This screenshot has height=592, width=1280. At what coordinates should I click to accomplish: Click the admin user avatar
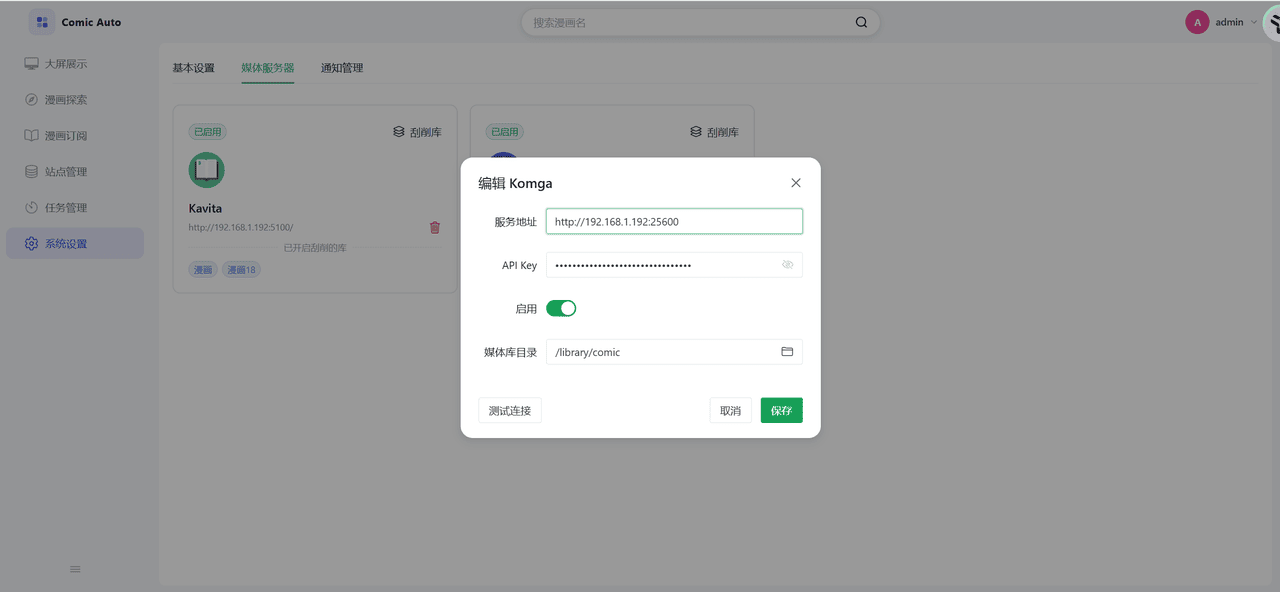point(1197,22)
